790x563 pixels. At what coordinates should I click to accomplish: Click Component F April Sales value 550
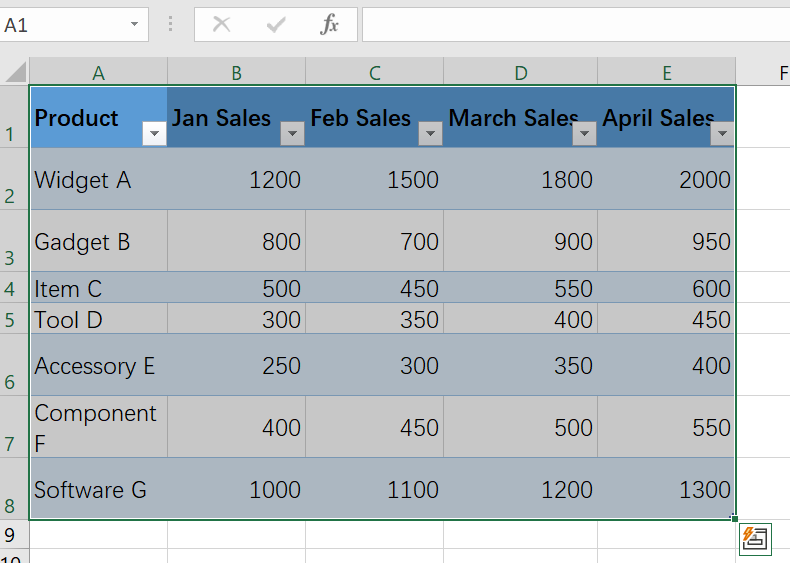pyautogui.click(x=666, y=427)
